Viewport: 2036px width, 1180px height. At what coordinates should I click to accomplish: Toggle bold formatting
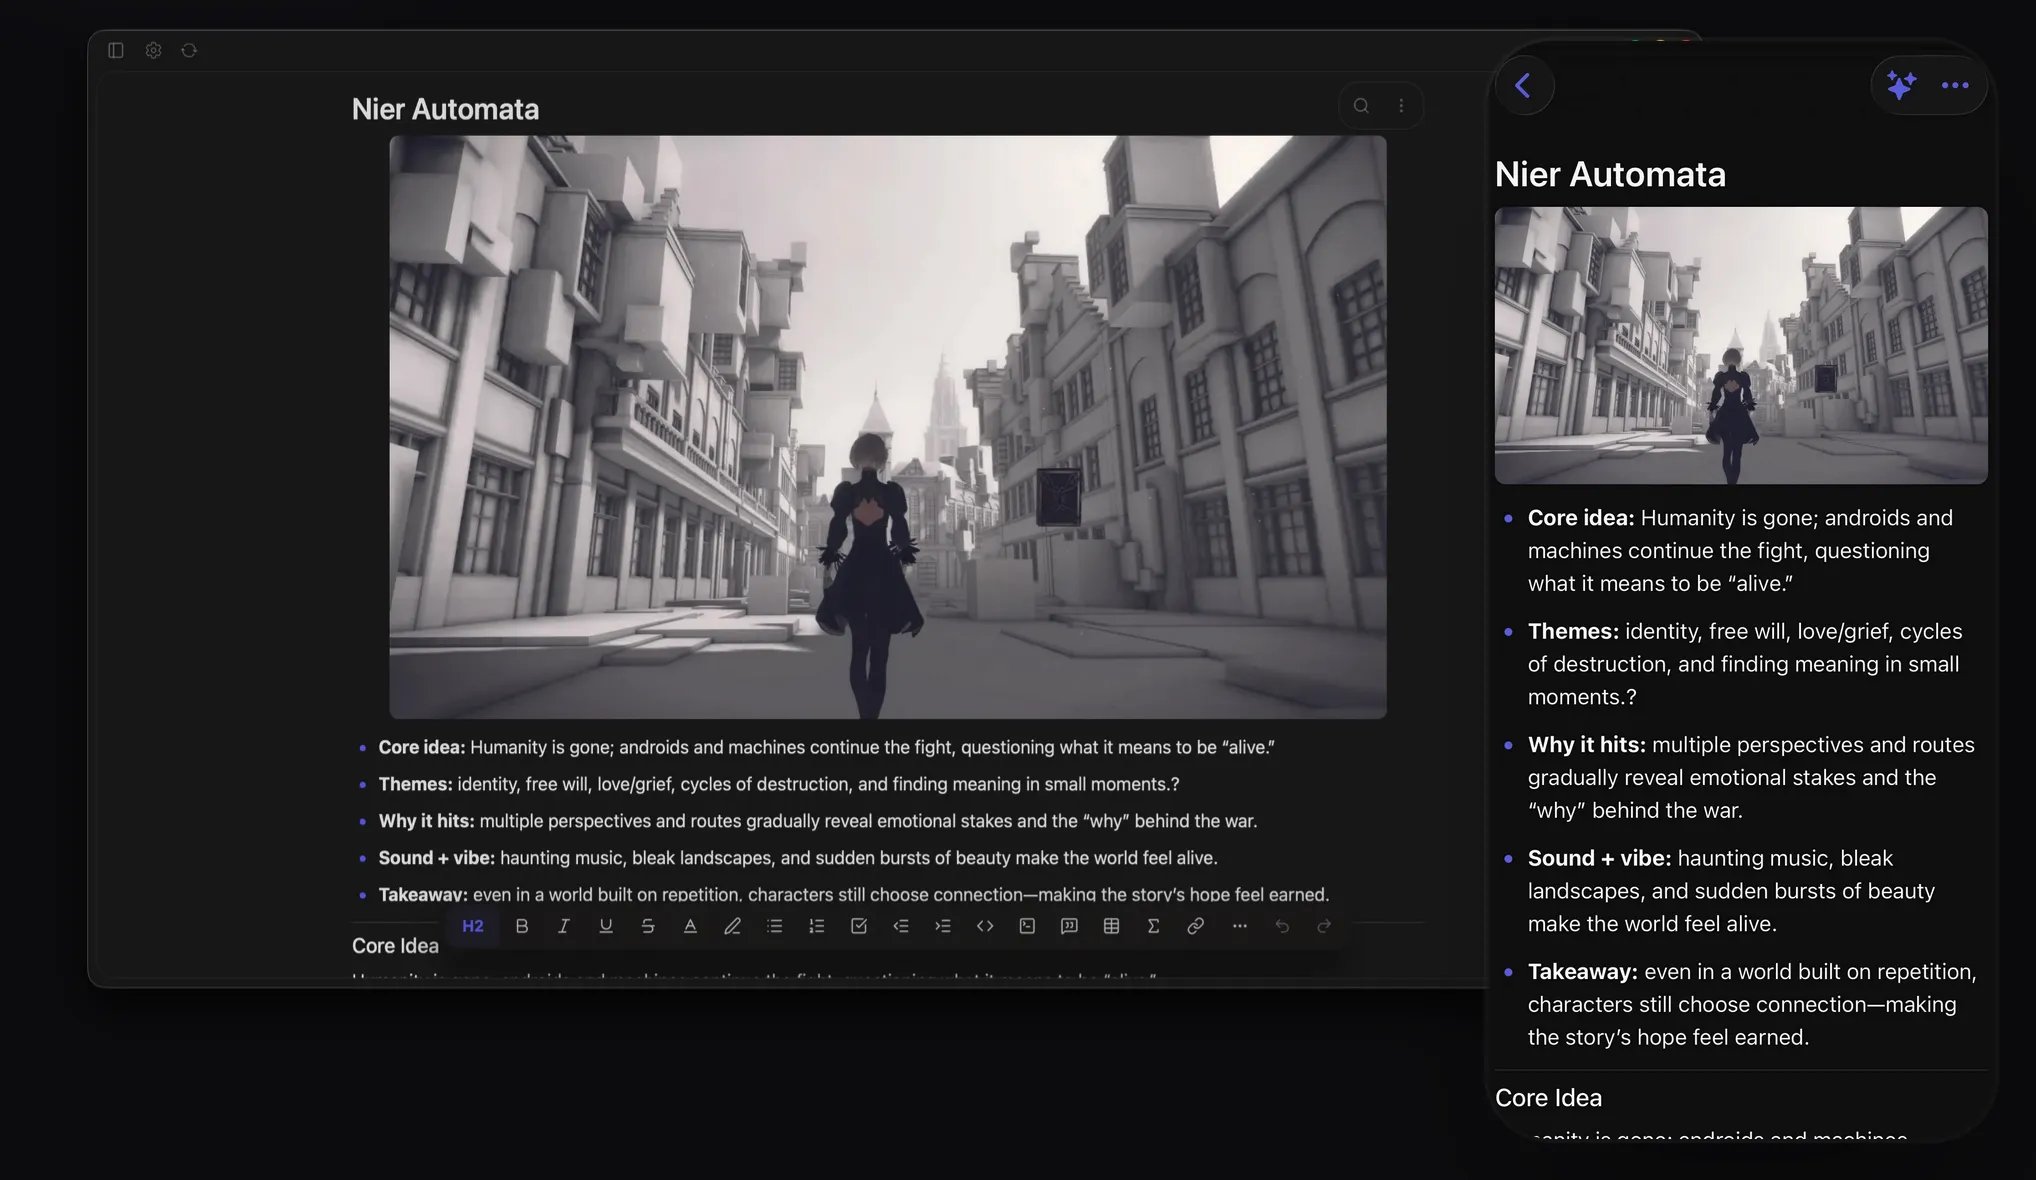(522, 926)
